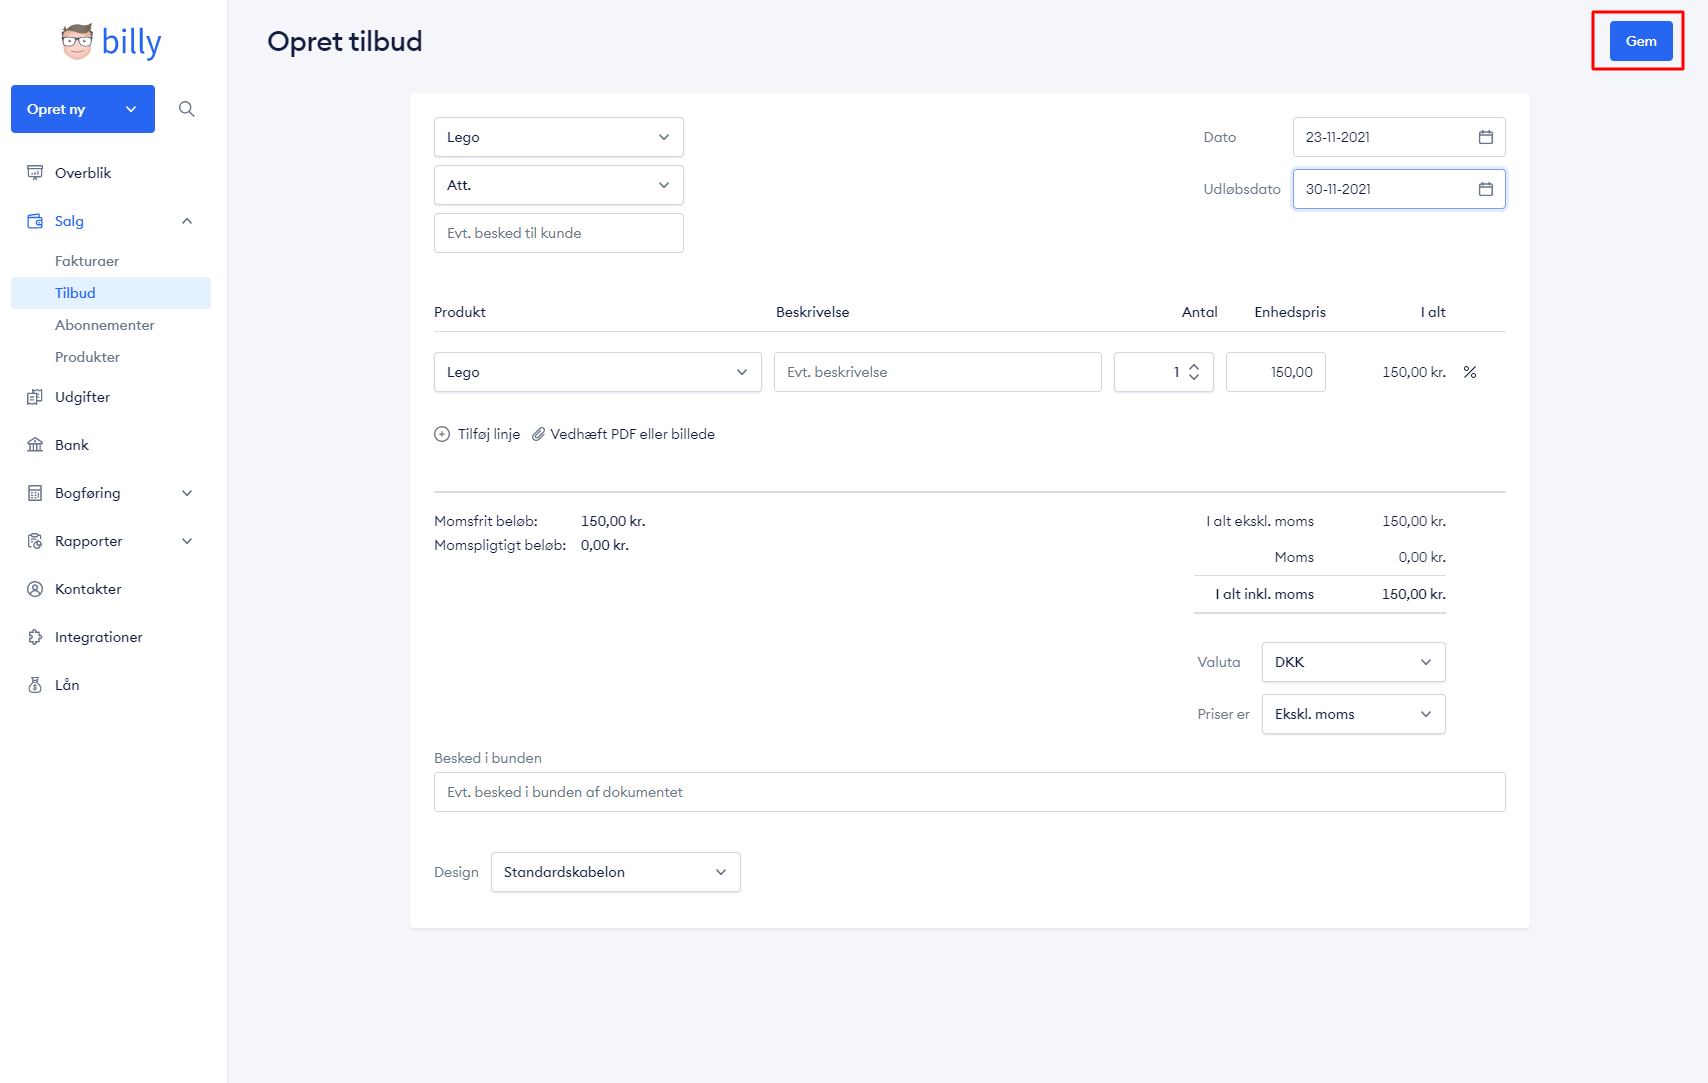Click the Beskrivelse column header

pos(813,312)
